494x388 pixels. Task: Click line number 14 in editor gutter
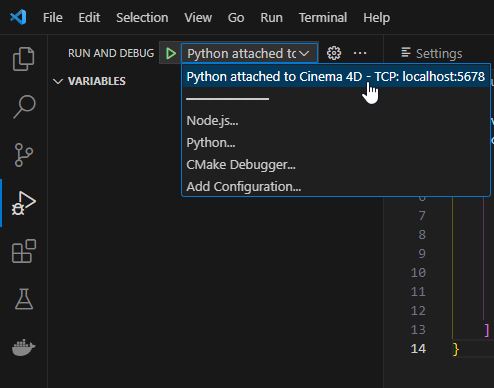point(418,349)
